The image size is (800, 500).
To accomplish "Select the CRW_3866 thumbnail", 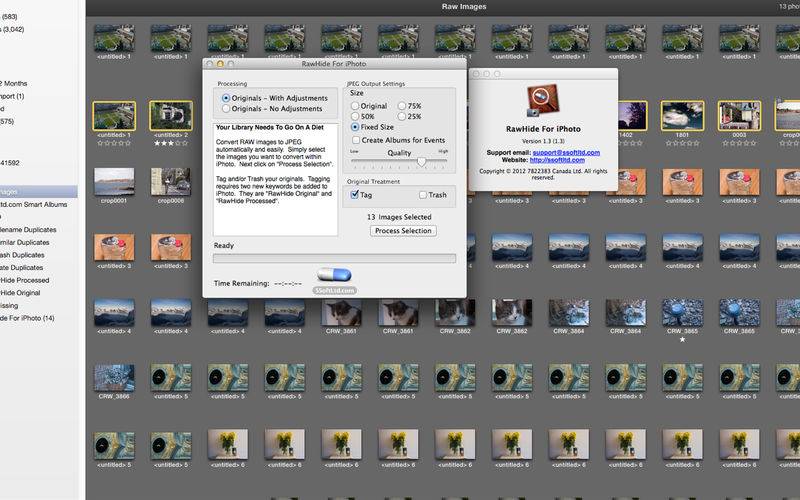I will click(114, 378).
